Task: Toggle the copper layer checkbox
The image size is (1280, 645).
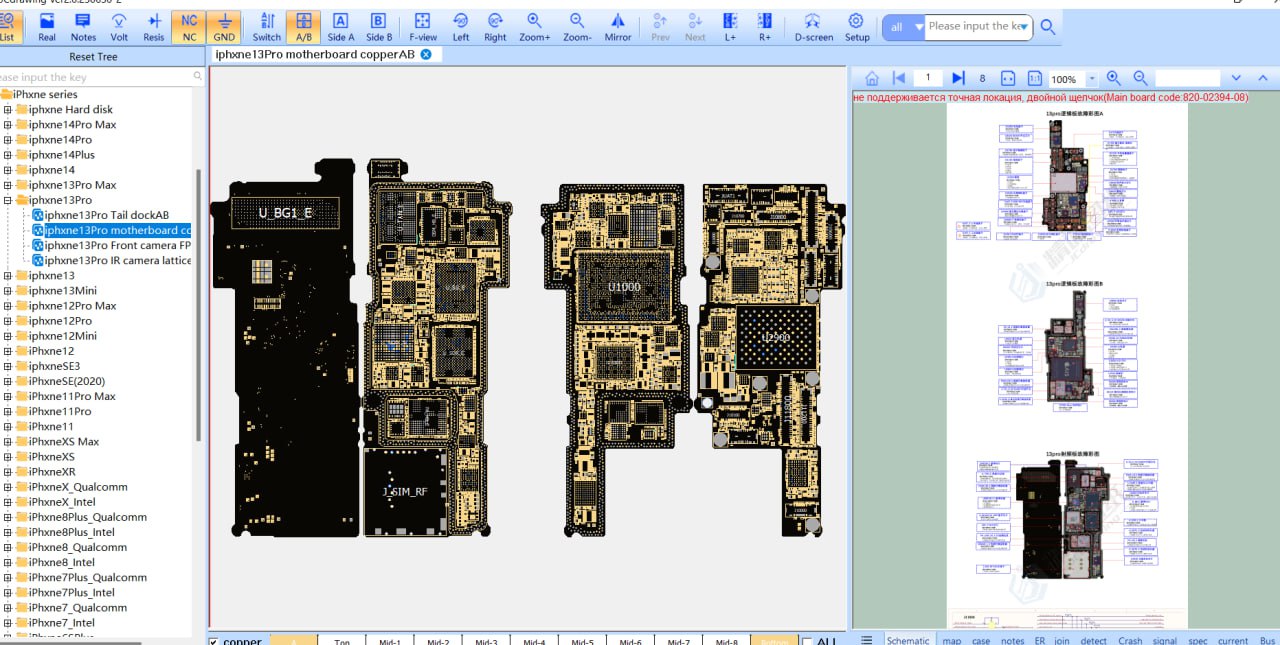Action: pos(214,641)
